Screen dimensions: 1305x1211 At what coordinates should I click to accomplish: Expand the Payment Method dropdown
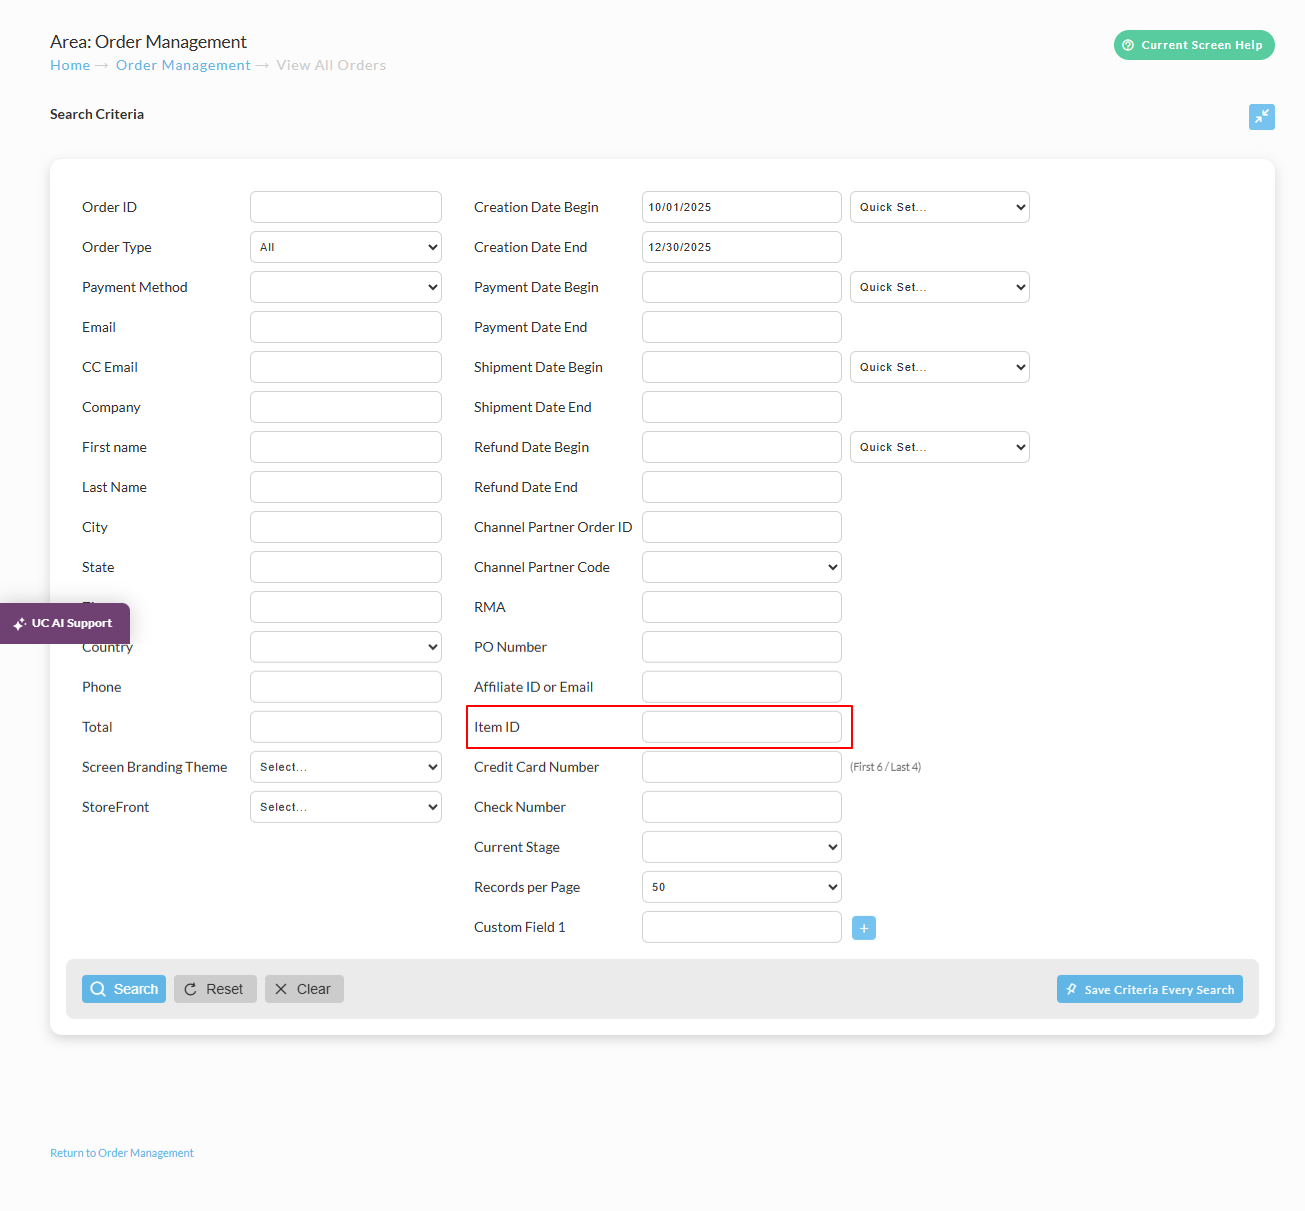click(x=346, y=287)
